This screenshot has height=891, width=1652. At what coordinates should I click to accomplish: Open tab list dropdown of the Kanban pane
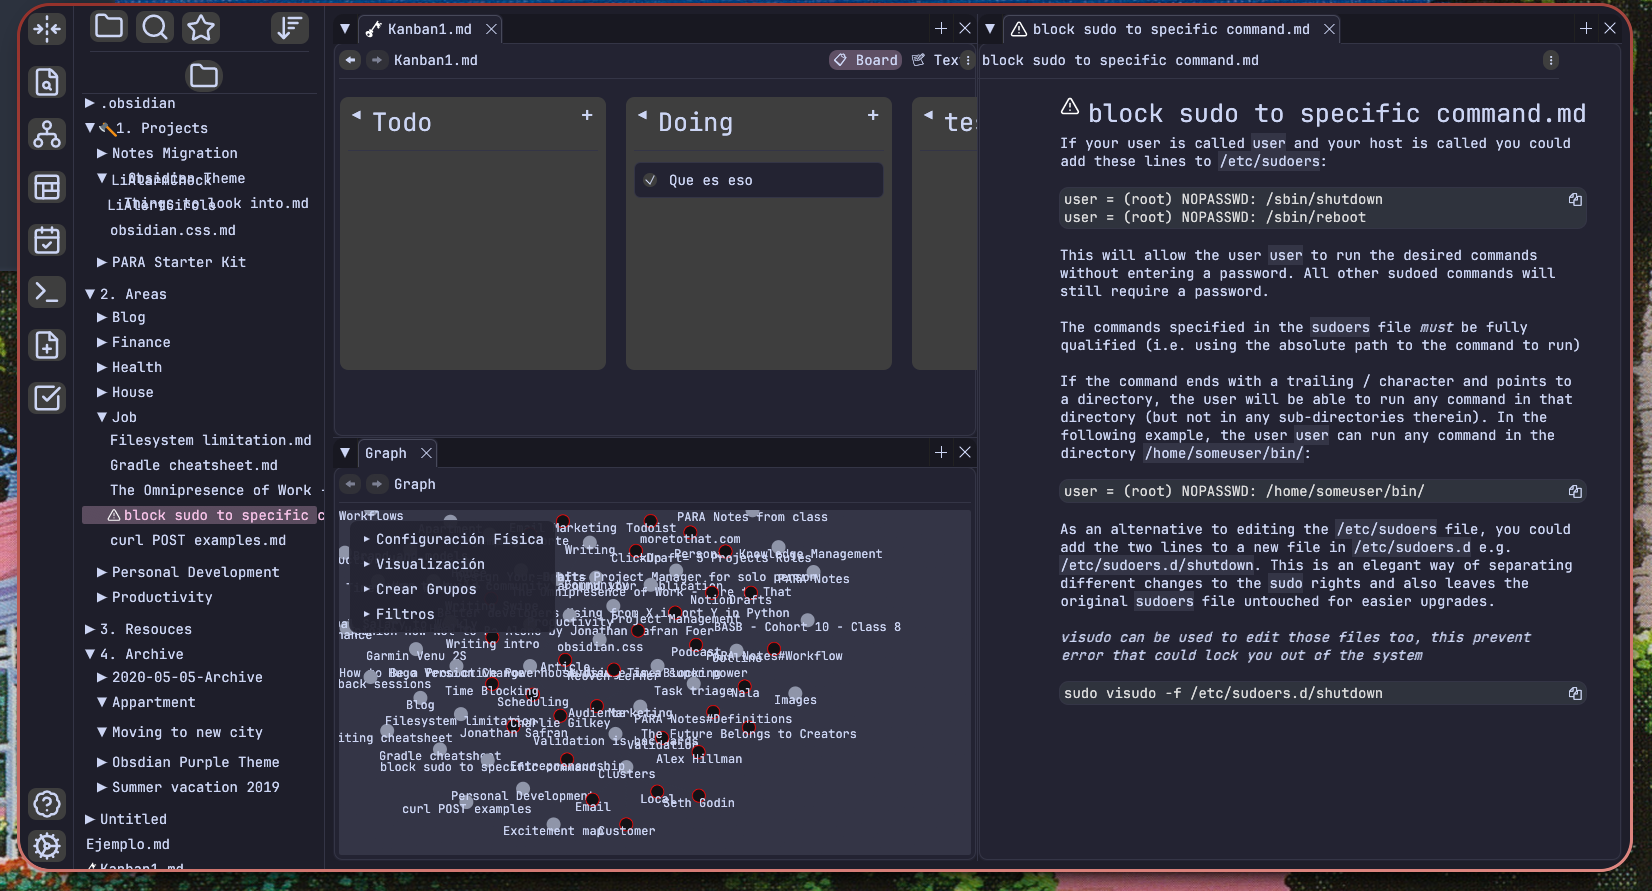pyautogui.click(x=345, y=29)
